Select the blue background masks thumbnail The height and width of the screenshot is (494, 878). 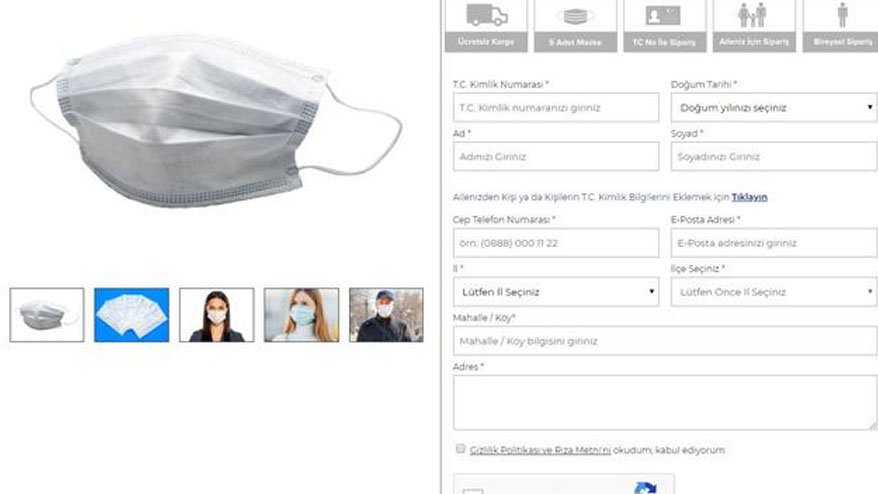coord(132,315)
